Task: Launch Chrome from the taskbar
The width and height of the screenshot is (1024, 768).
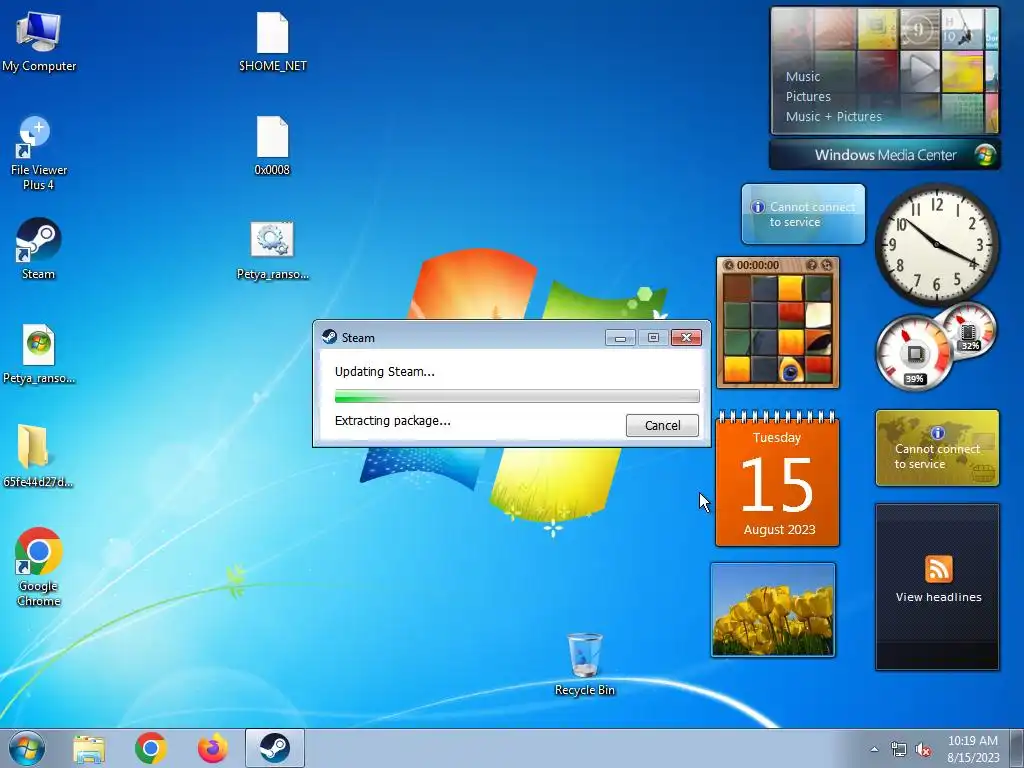Action: click(x=151, y=748)
